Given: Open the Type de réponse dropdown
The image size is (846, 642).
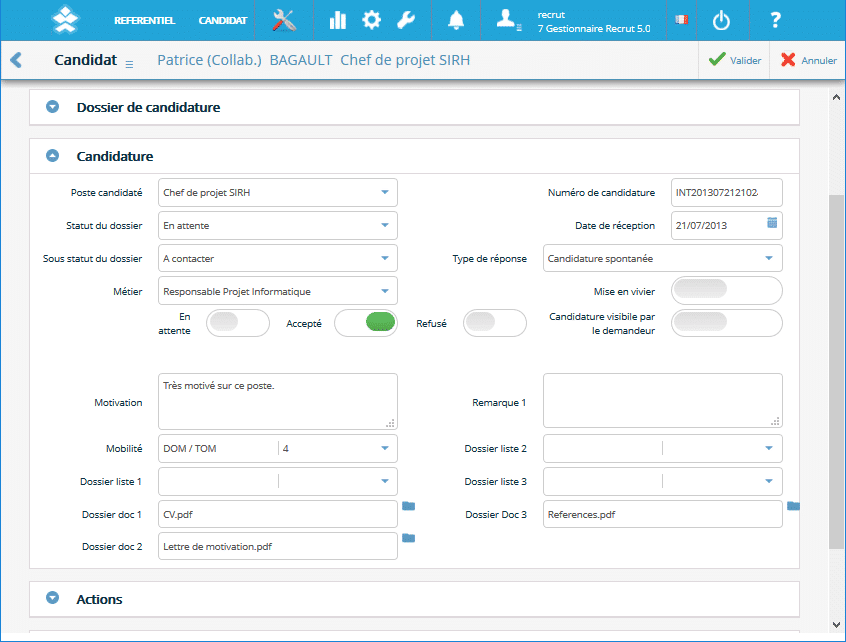Looking at the screenshot, I should click(663, 258).
